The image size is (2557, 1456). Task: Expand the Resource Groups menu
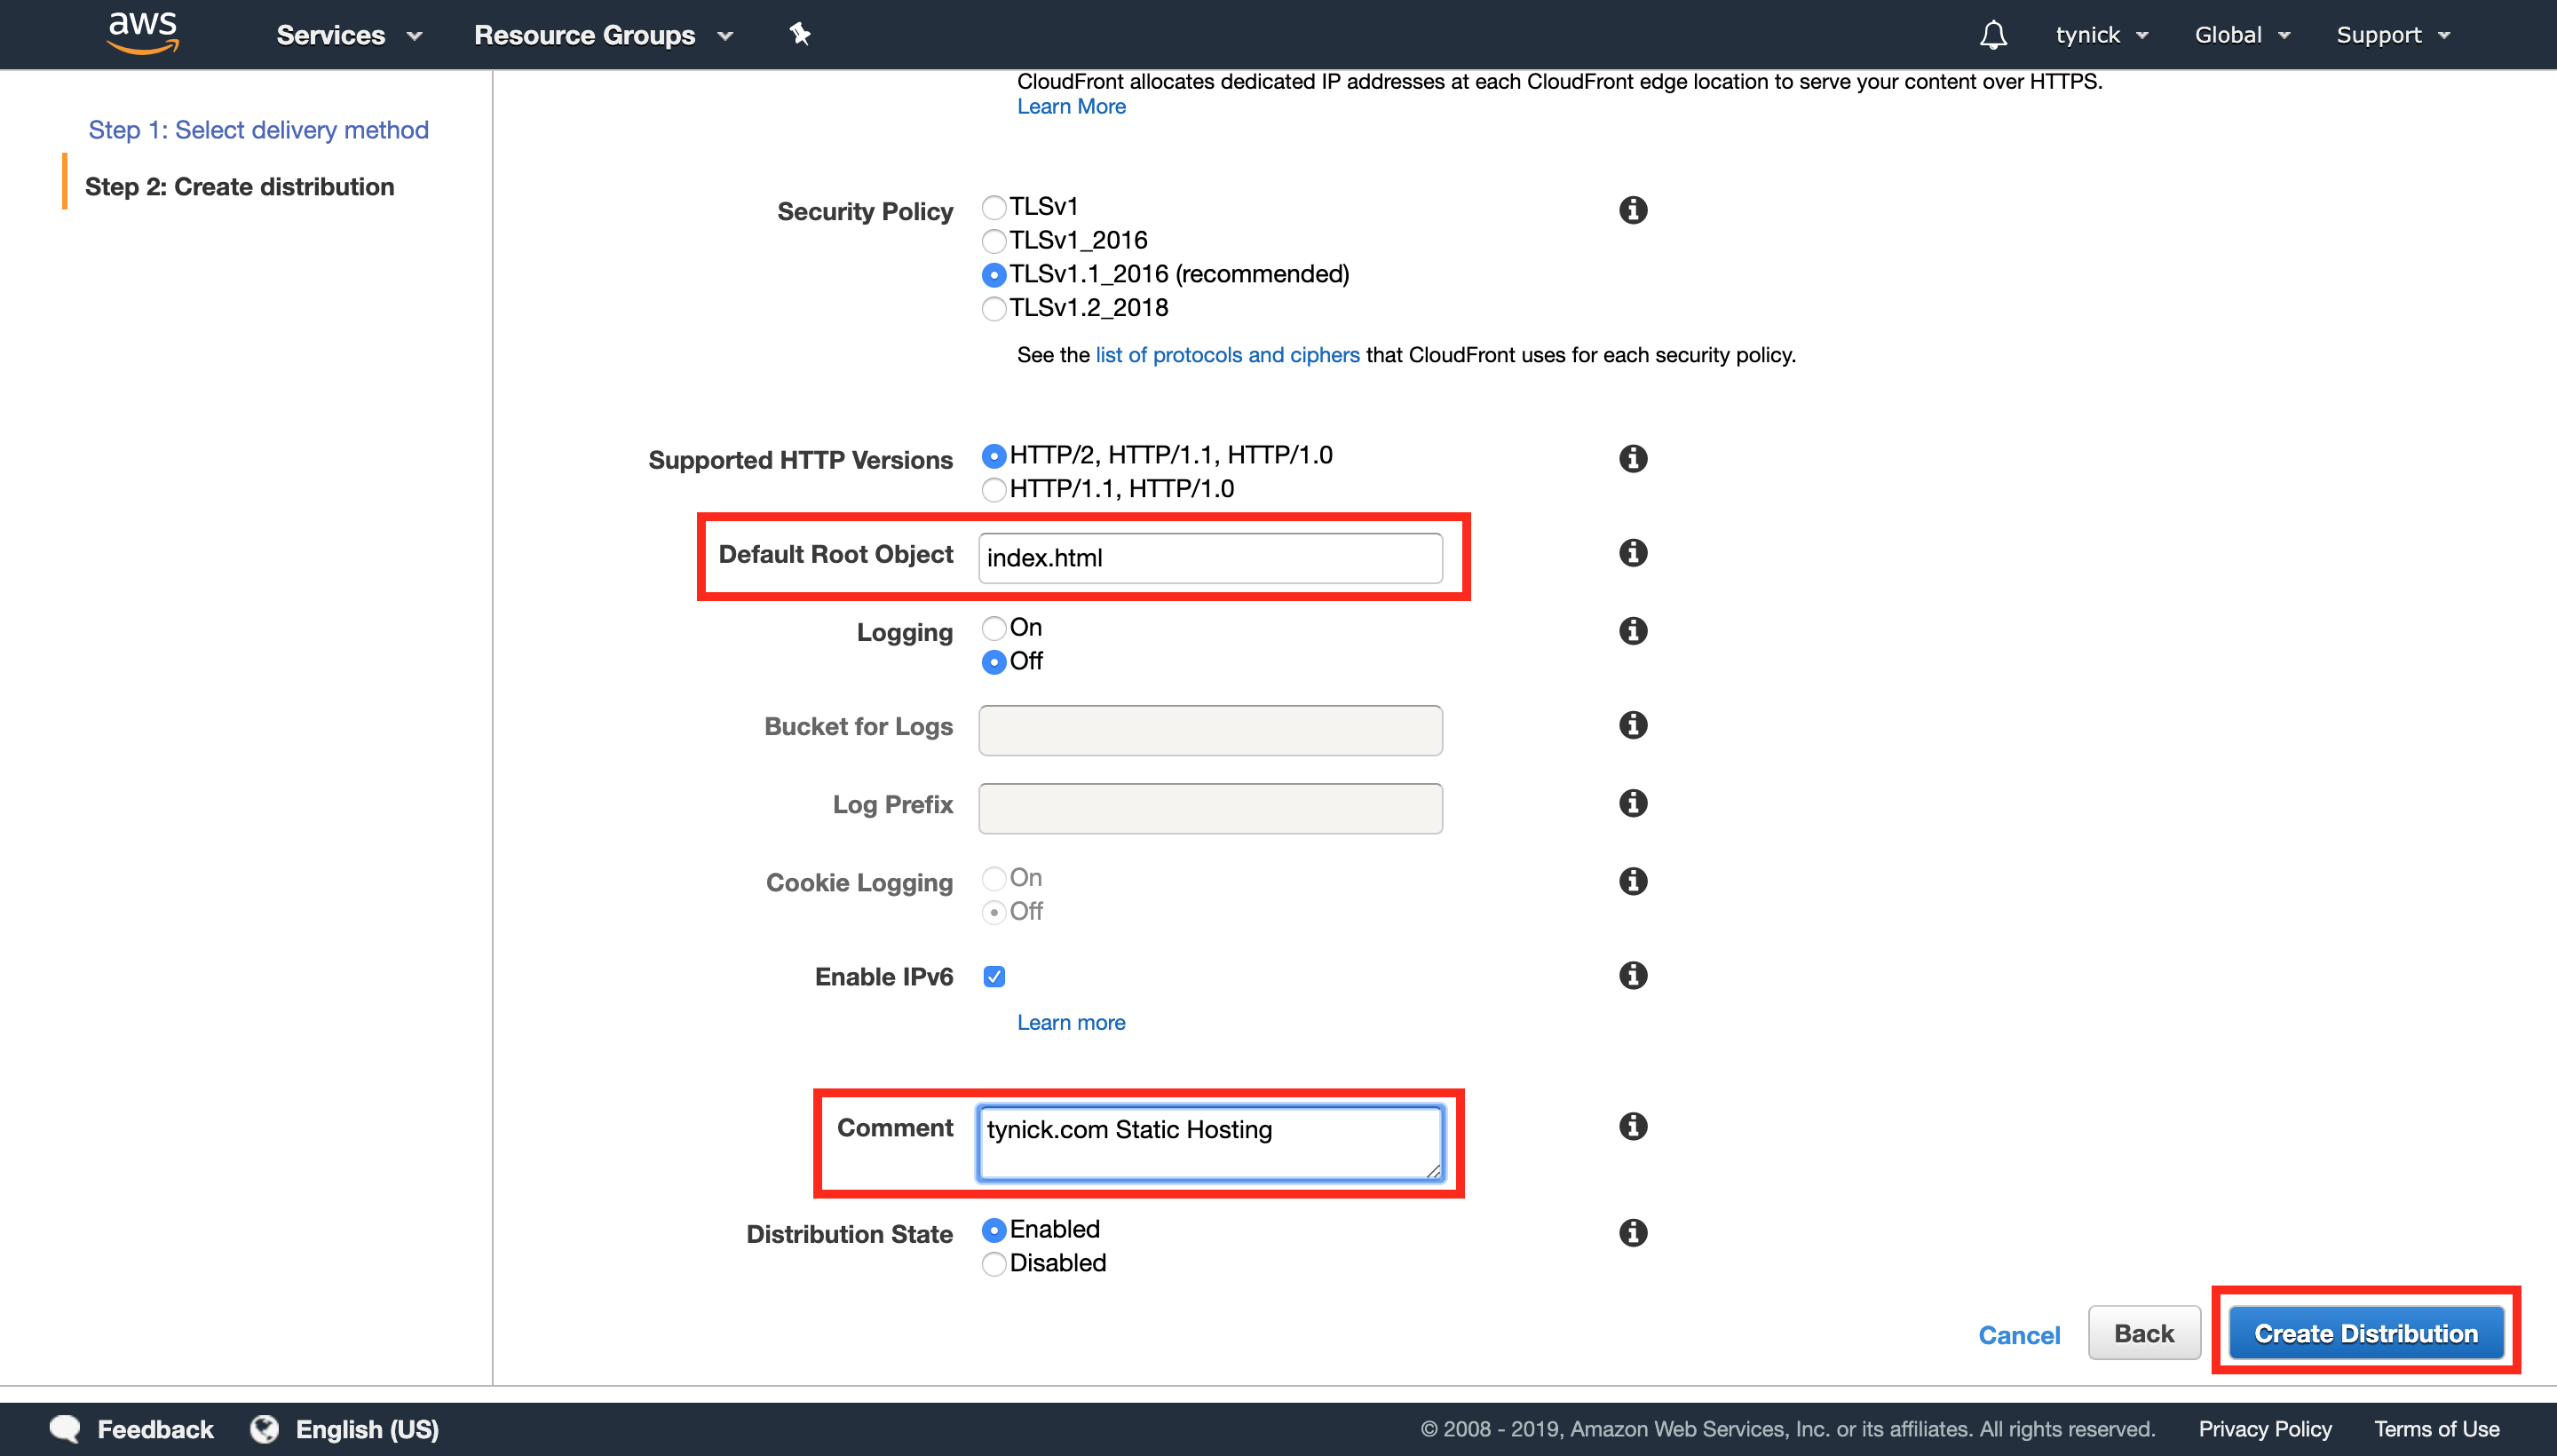coord(604,36)
